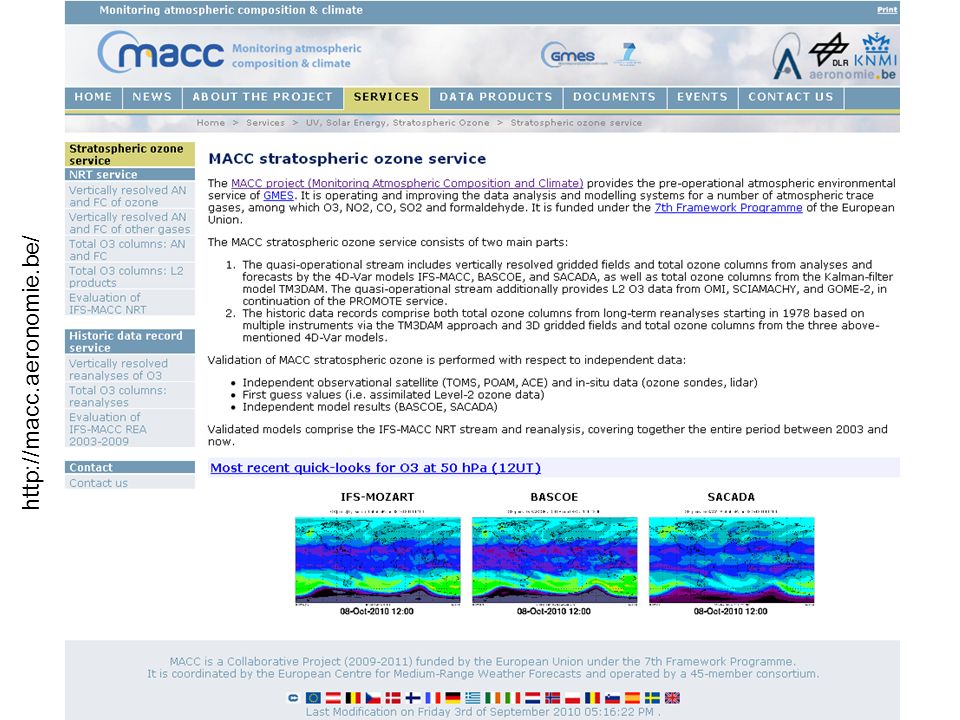Select the SERVICES menu tab
The width and height of the screenshot is (960, 720).
click(386, 97)
